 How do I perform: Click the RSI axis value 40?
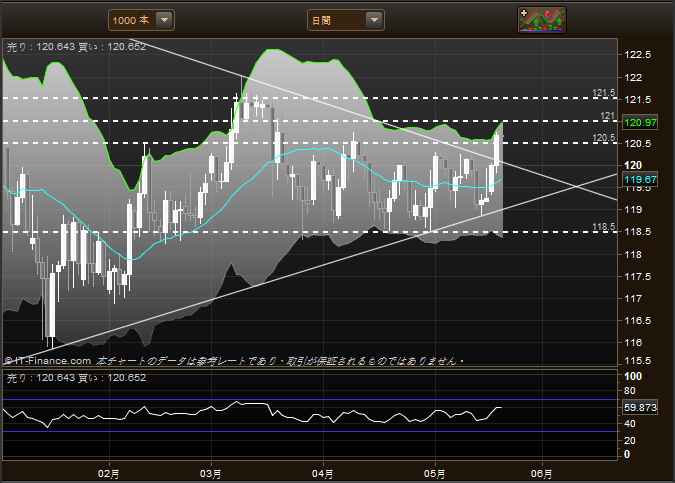pos(630,424)
